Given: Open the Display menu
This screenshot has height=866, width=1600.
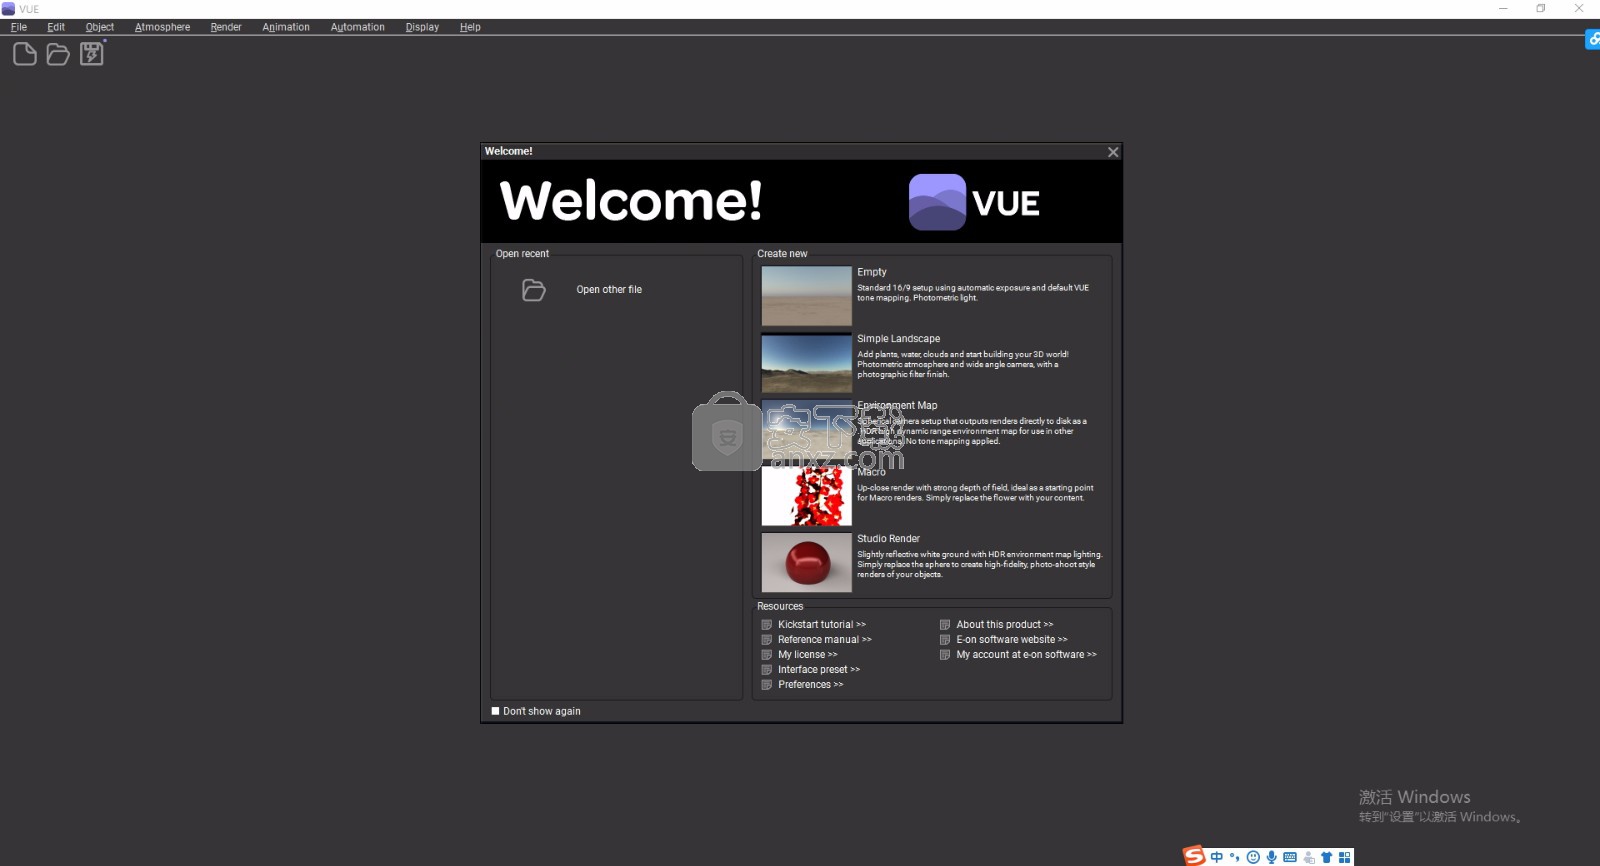Looking at the screenshot, I should [x=422, y=27].
